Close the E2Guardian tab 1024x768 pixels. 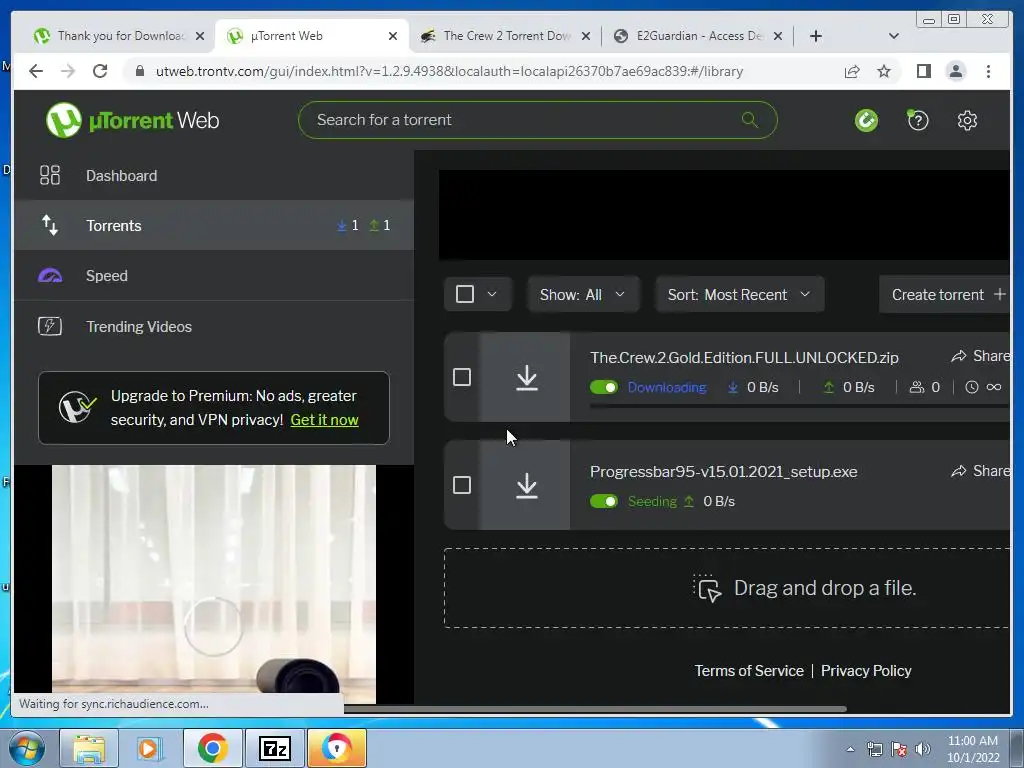tap(778, 36)
